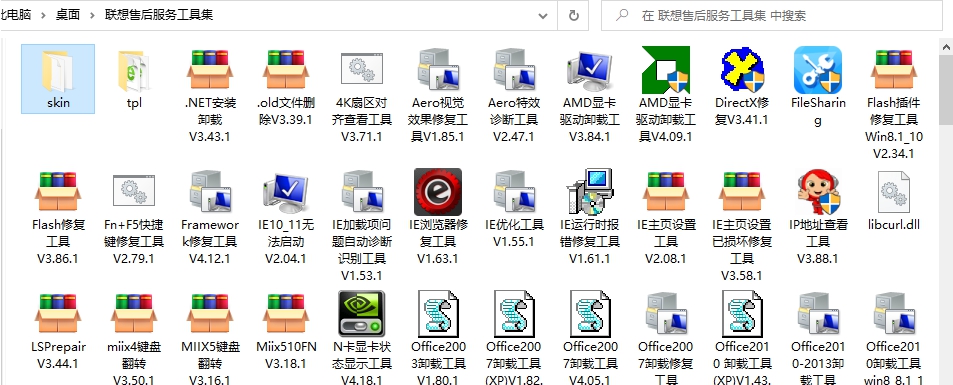Select .old文件删除V3.39.1 archive icon
This screenshot has height=385, width=953.
click(286, 71)
